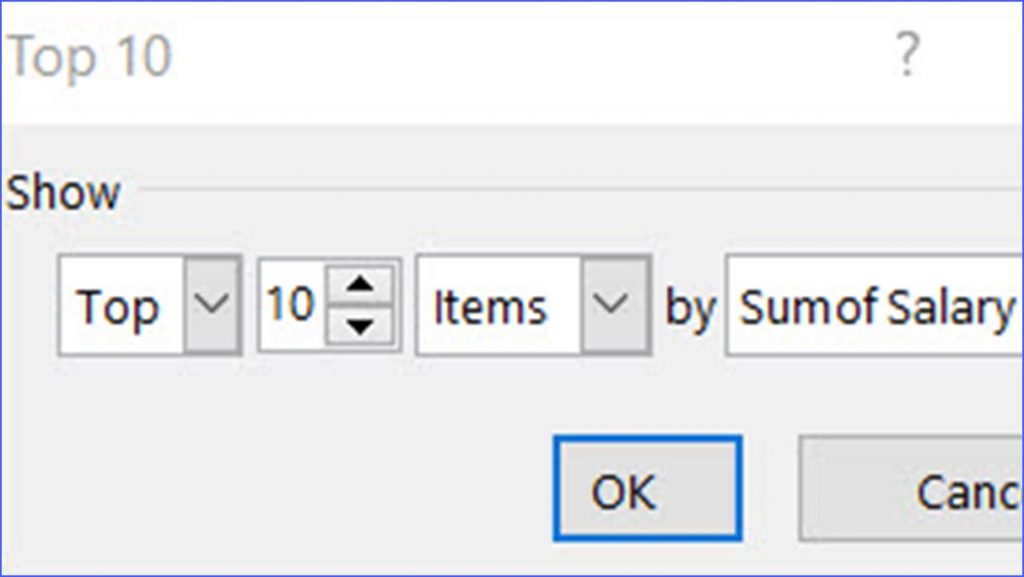Select the word Top in the combo box

[x=120, y=306]
